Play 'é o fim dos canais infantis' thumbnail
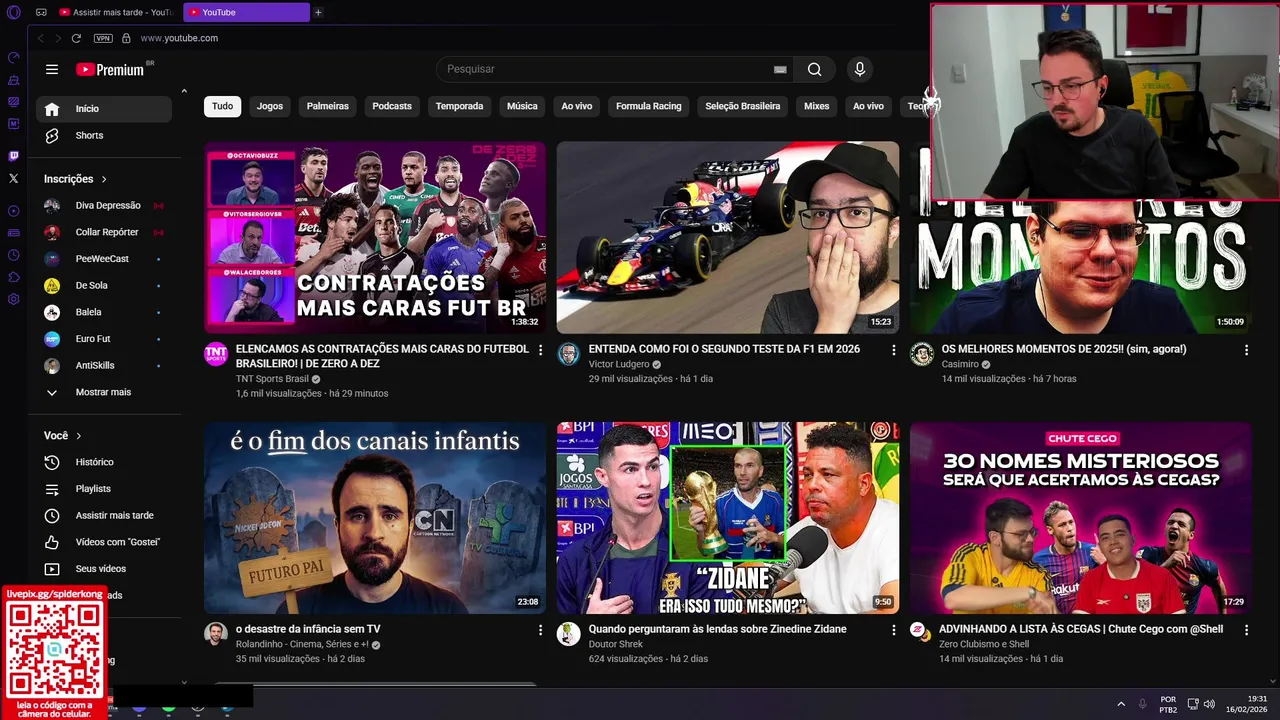Viewport: 1280px width, 720px height. click(375, 518)
